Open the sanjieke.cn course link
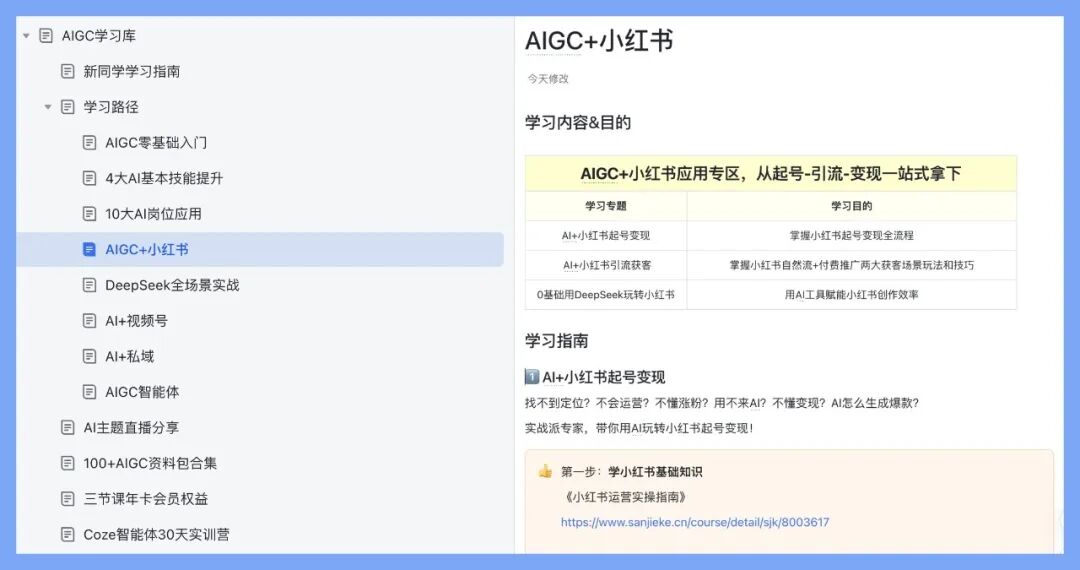The image size is (1080, 570). (695, 522)
